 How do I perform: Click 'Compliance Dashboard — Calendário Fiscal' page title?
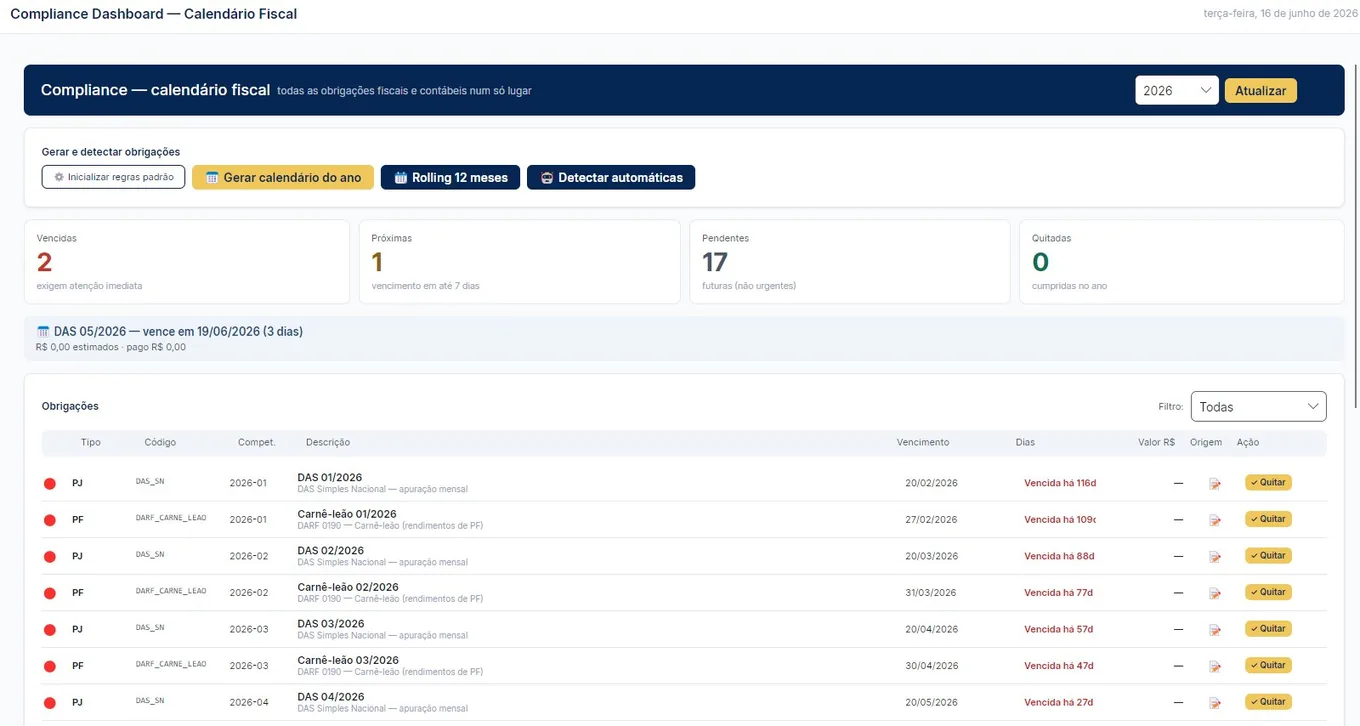[x=153, y=14]
